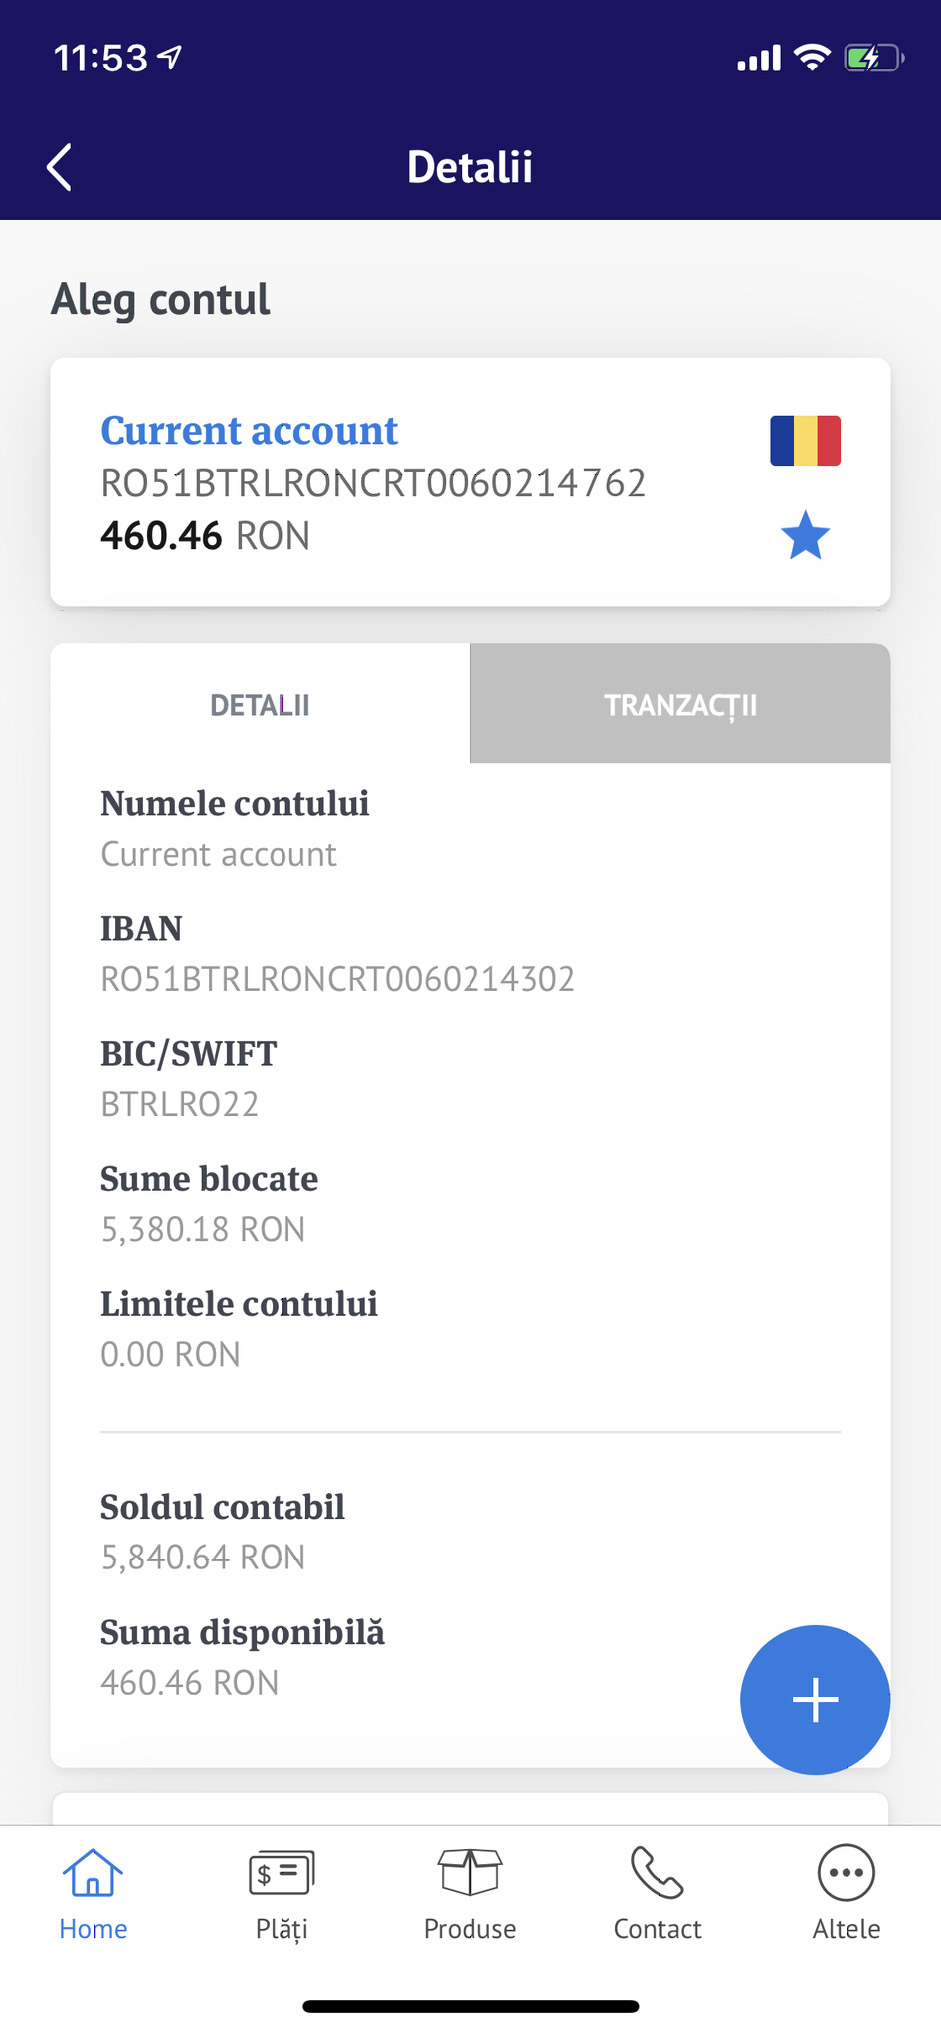Open the Produse box icon
This screenshot has height=2033, width=941.
click(470, 1873)
